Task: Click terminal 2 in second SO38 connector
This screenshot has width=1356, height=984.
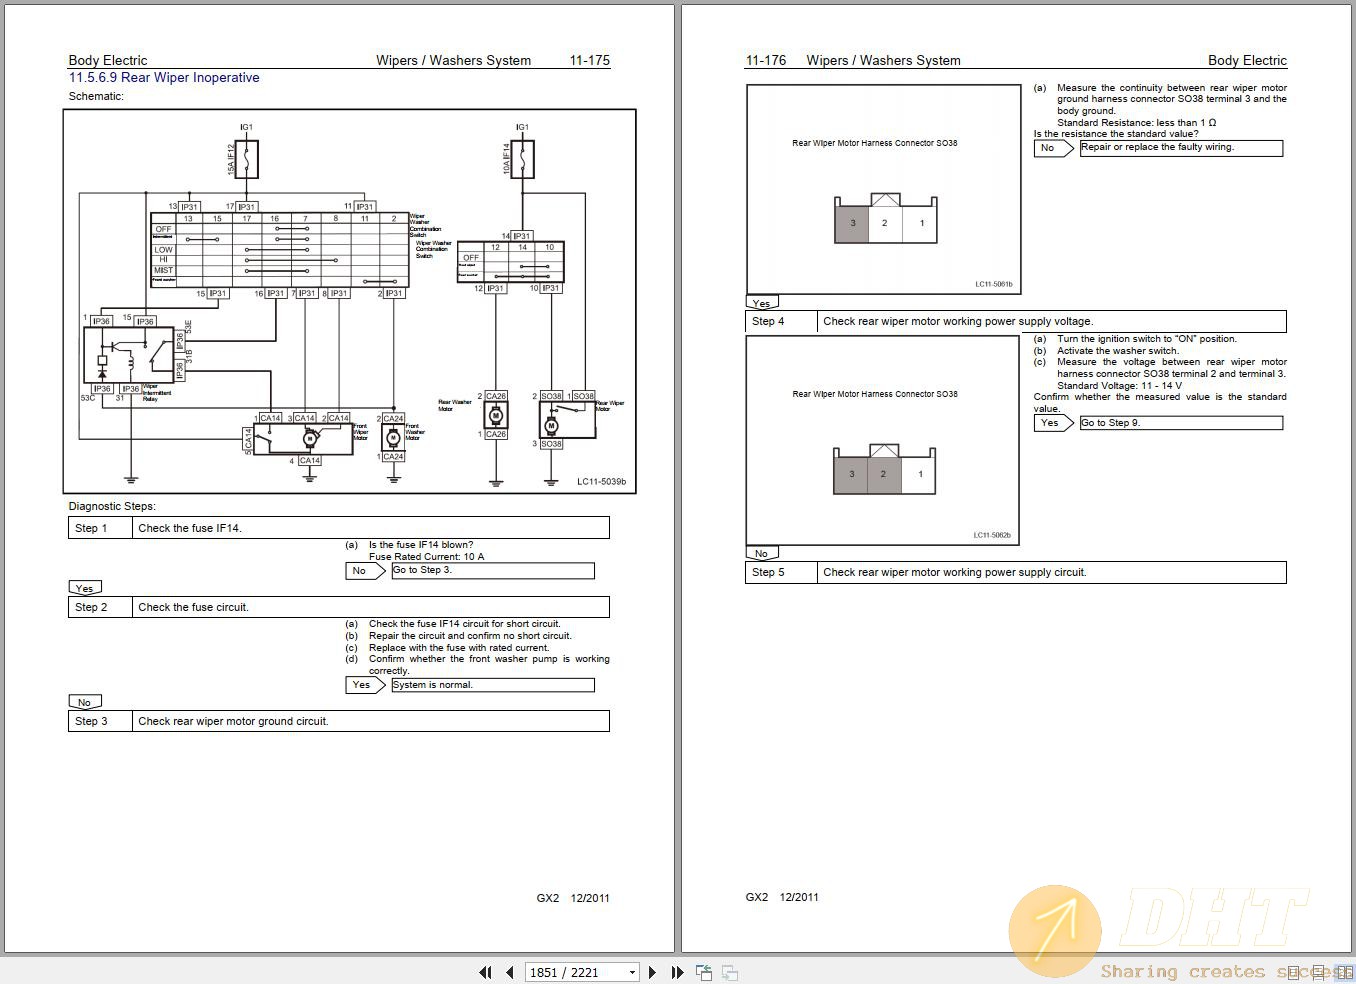Action: (x=883, y=474)
